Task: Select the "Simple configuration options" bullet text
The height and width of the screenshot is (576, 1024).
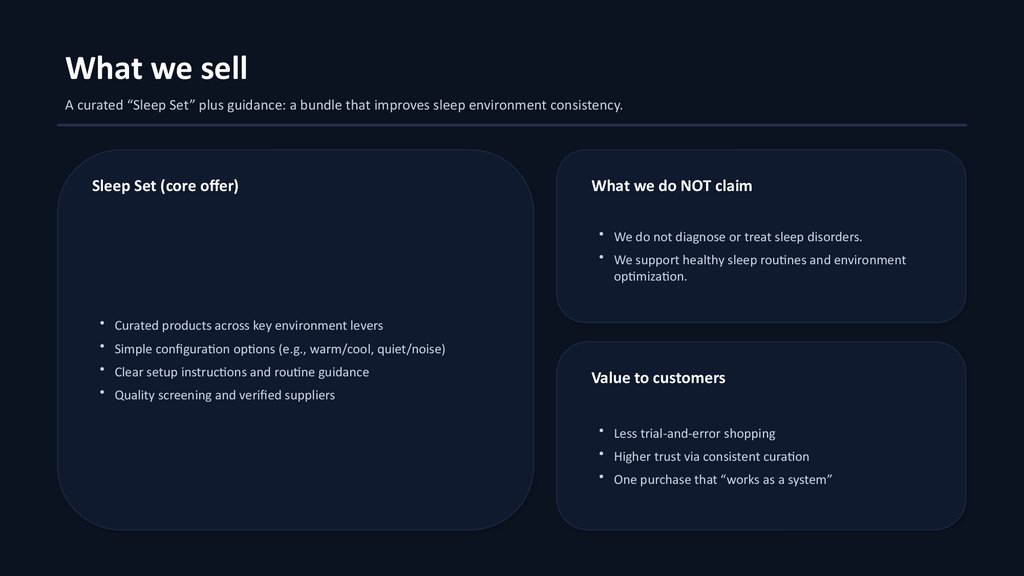Action: 279,349
